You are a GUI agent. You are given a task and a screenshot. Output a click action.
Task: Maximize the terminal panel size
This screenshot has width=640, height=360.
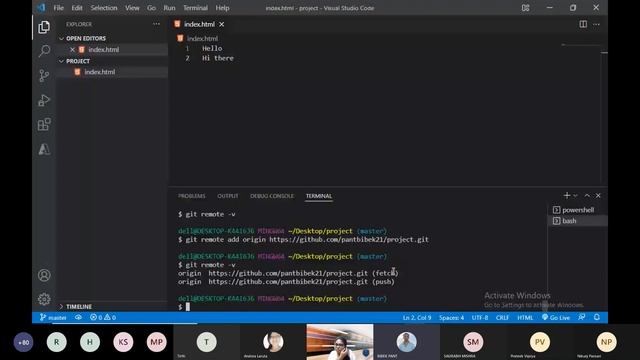click(587, 196)
